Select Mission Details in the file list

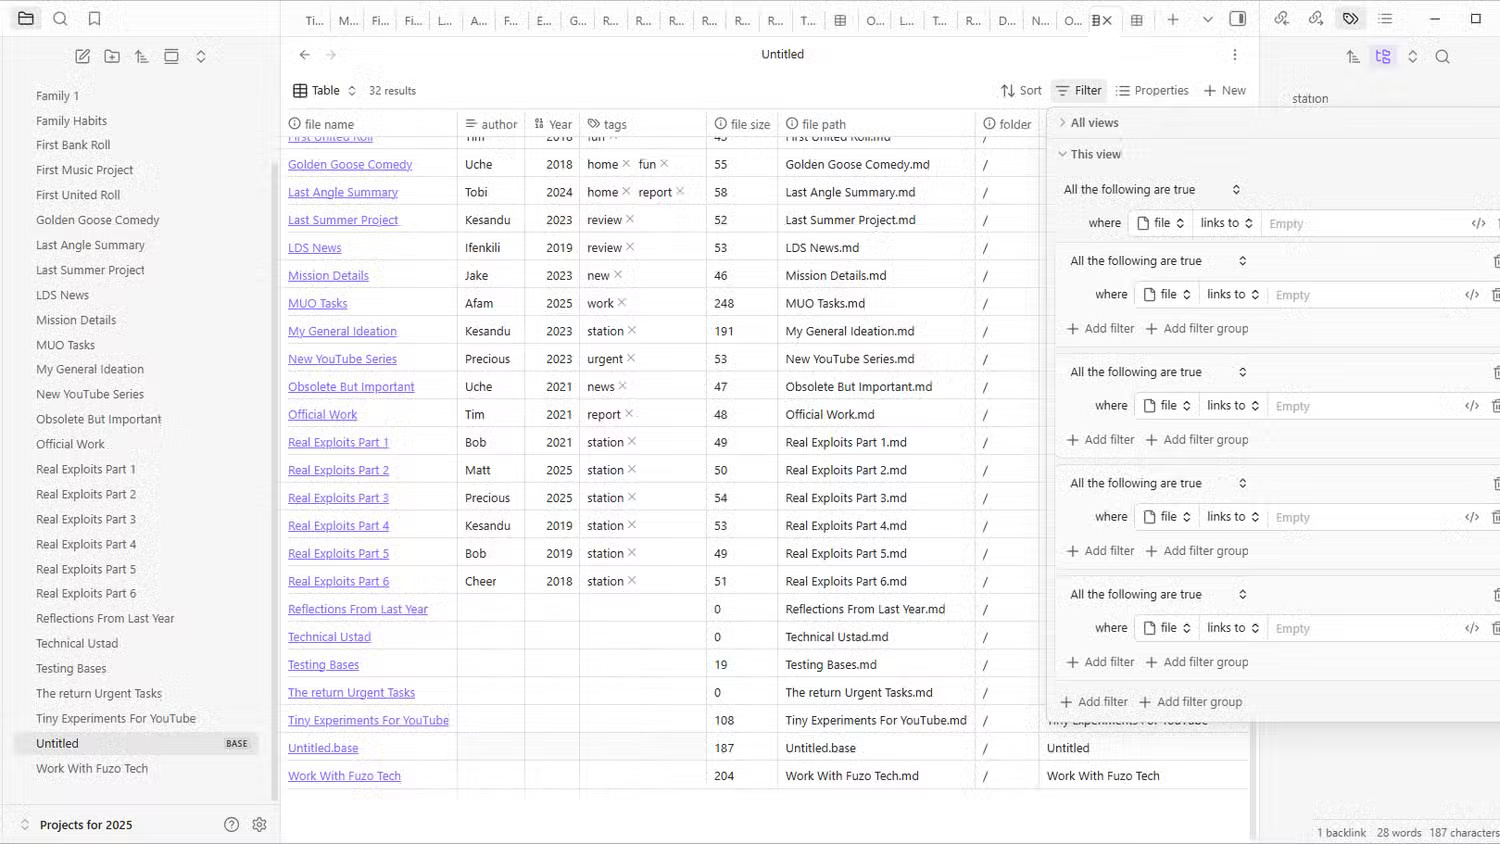click(76, 320)
